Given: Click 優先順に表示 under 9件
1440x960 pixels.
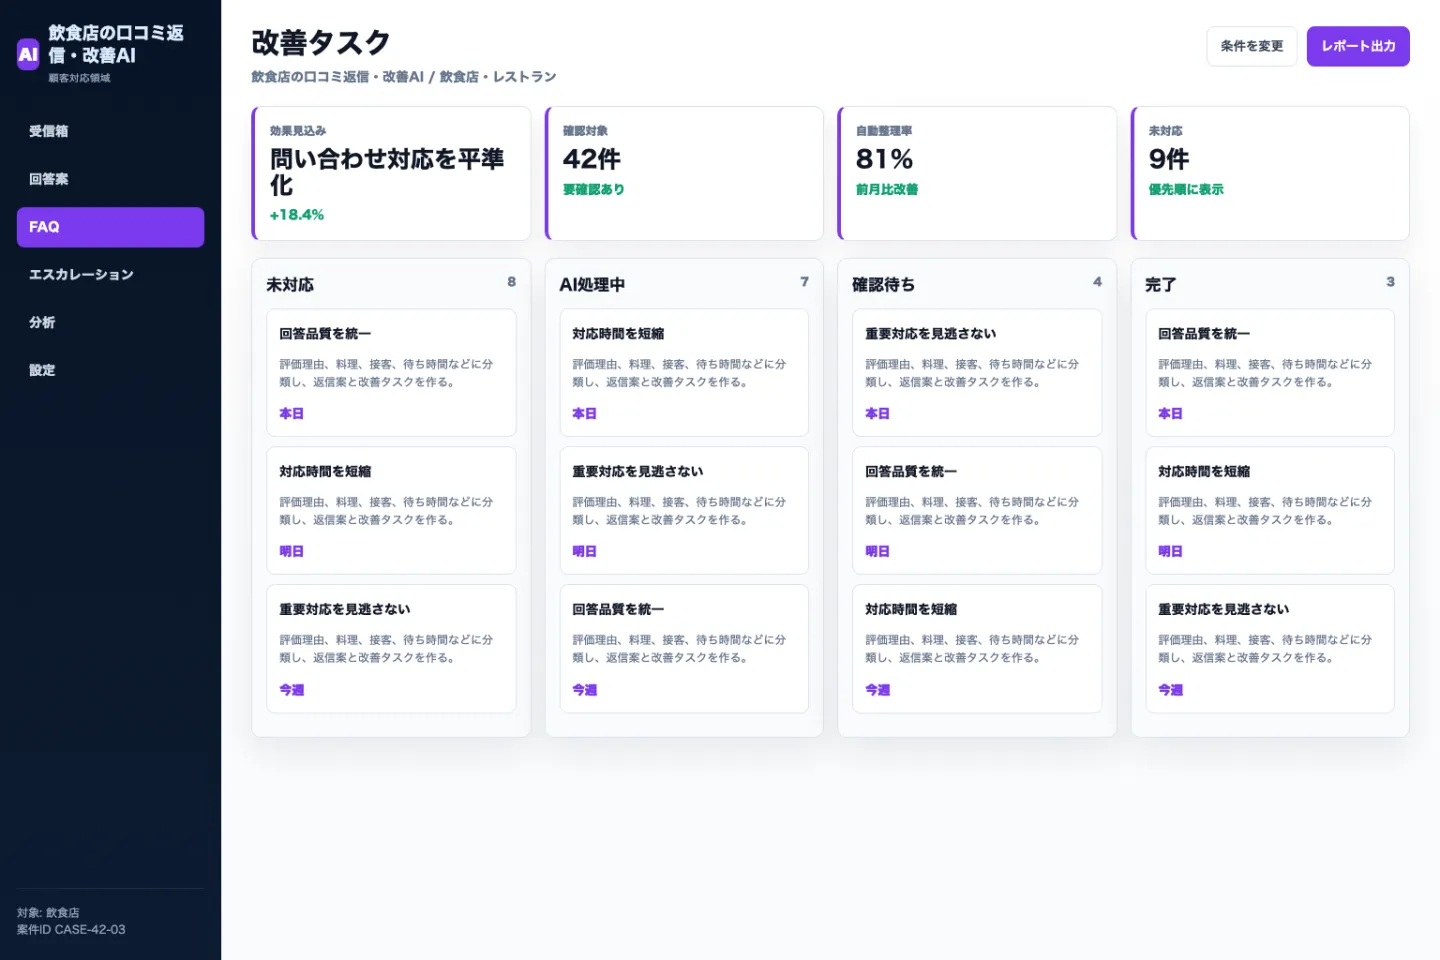Looking at the screenshot, I should coord(1186,189).
